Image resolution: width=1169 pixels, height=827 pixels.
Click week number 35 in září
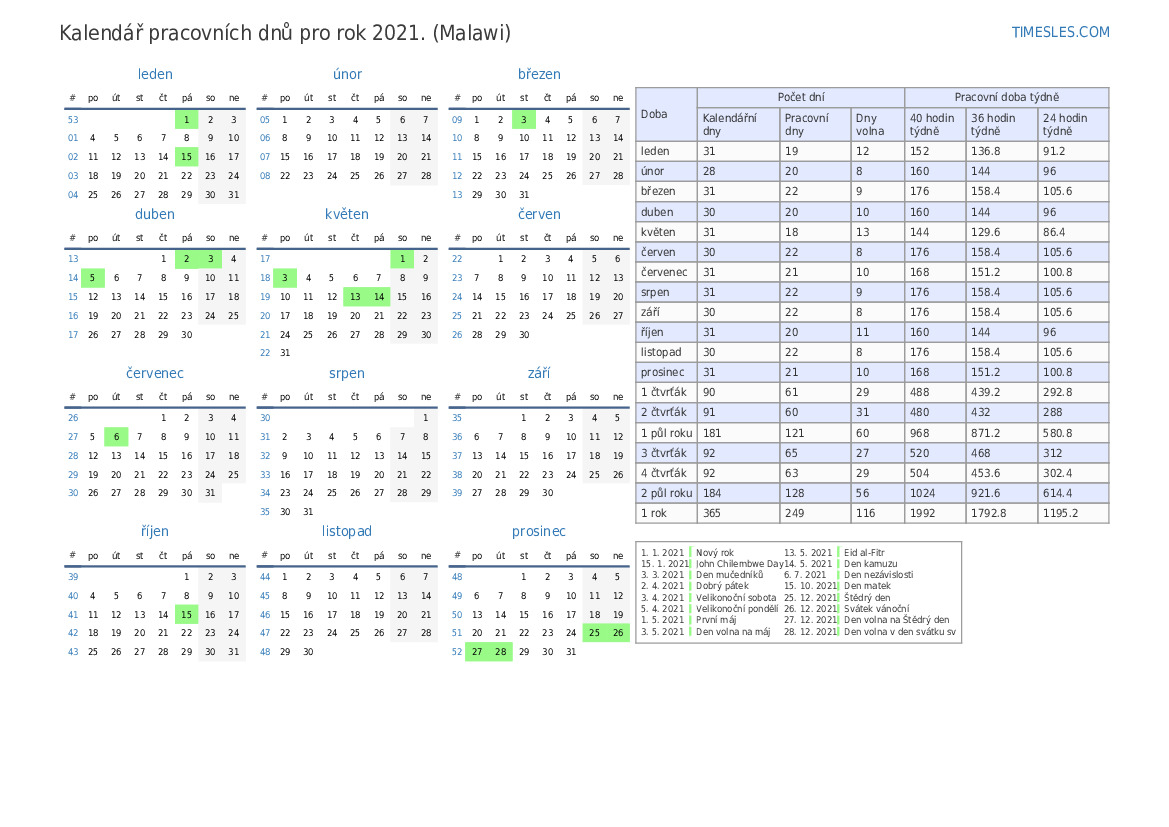pyautogui.click(x=457, y=418)
